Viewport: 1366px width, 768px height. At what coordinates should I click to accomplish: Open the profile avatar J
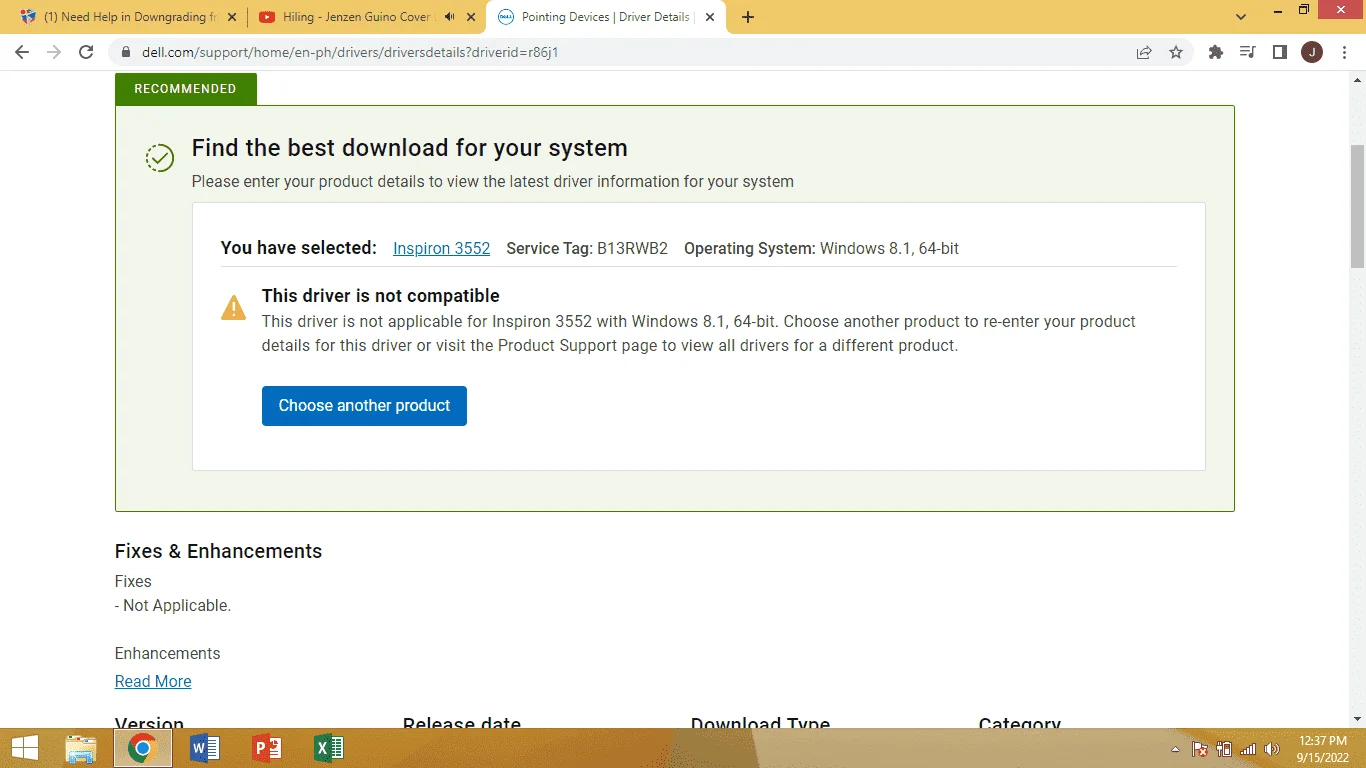(x=1311, y=52)
